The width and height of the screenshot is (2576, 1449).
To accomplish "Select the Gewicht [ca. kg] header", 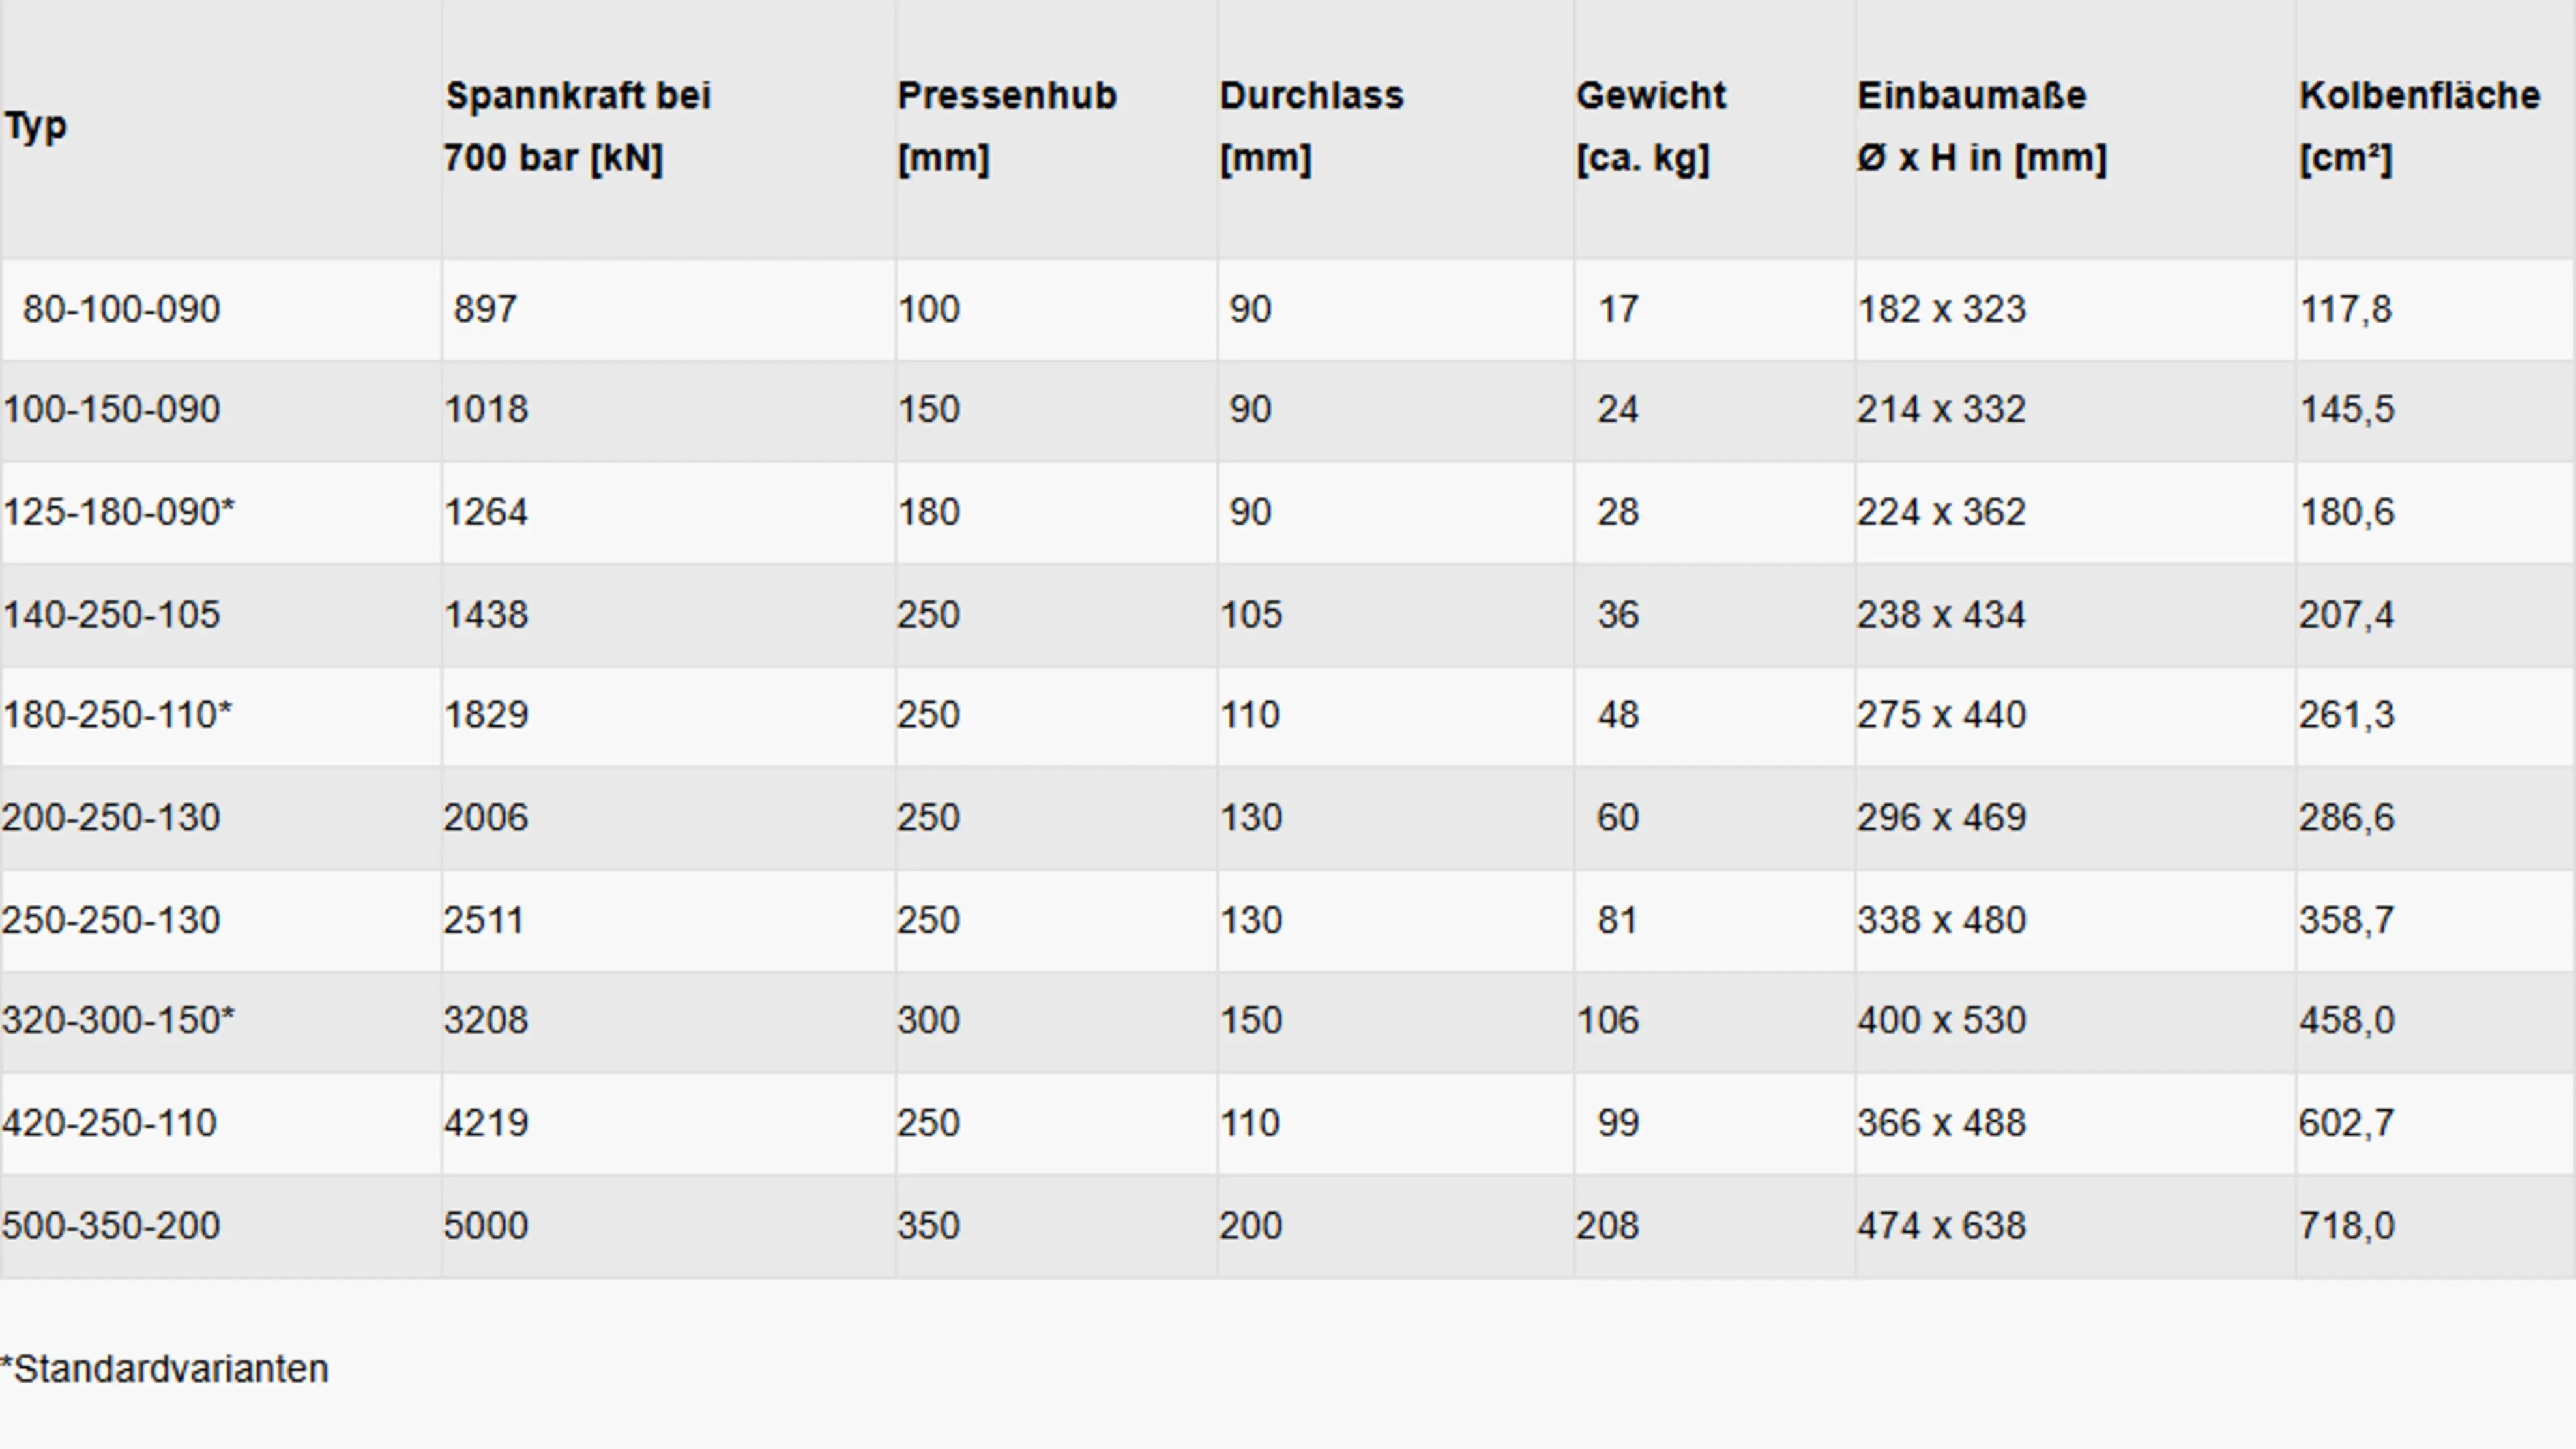I will click(x=1652, y=127).
